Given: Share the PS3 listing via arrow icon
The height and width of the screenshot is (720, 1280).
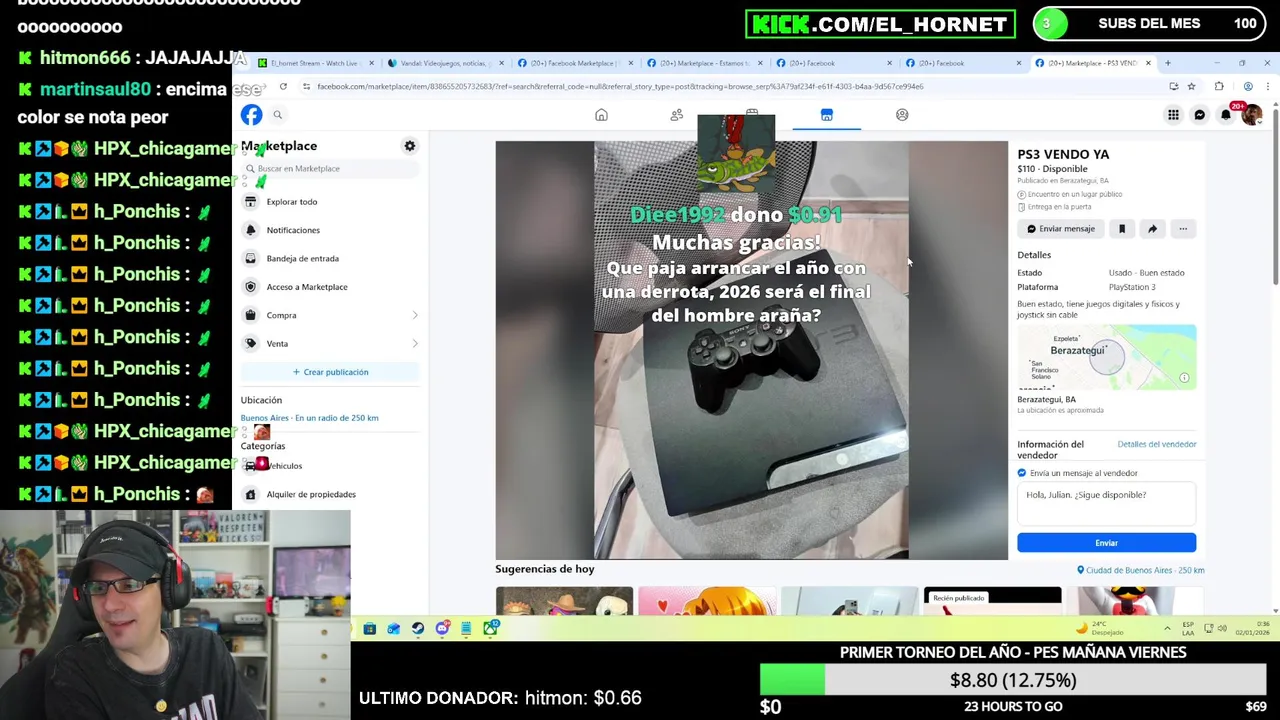Looking at the screenshot, I should click(1152, 229).
